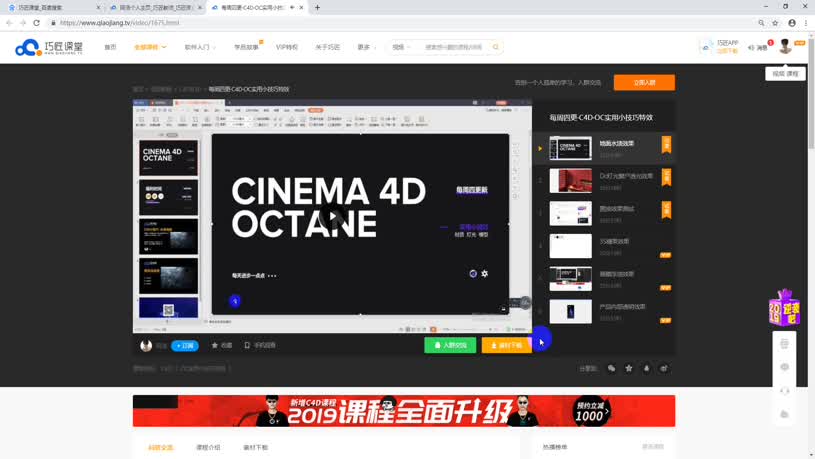This screenshot has height=459, width=815.
Task: Open the 学员故事 menu item
Action: (x=246, y=47)
